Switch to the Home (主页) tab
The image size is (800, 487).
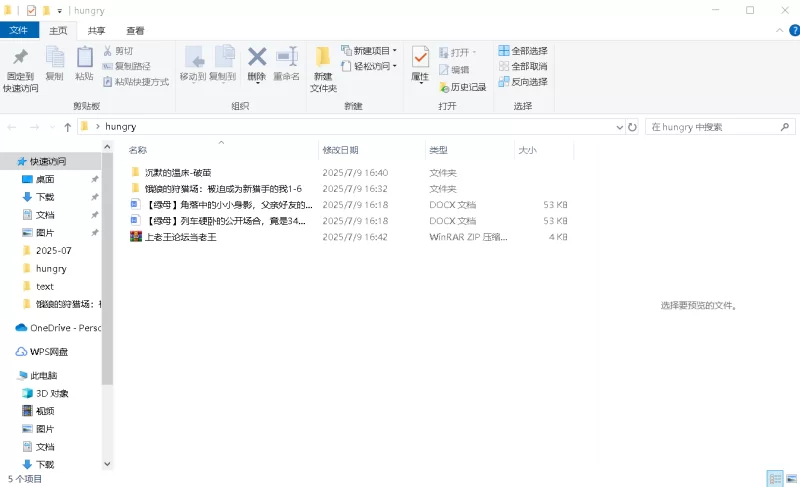point(58,31)
